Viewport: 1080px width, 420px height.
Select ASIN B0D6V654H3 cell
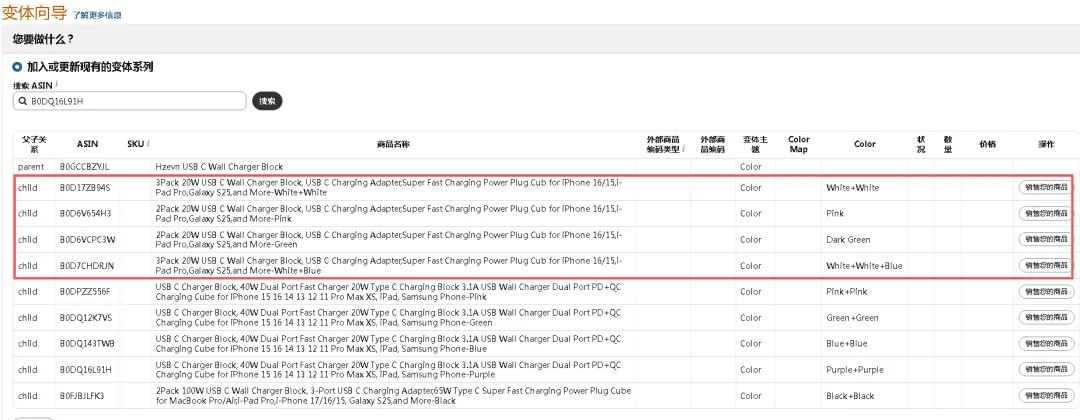85,213
